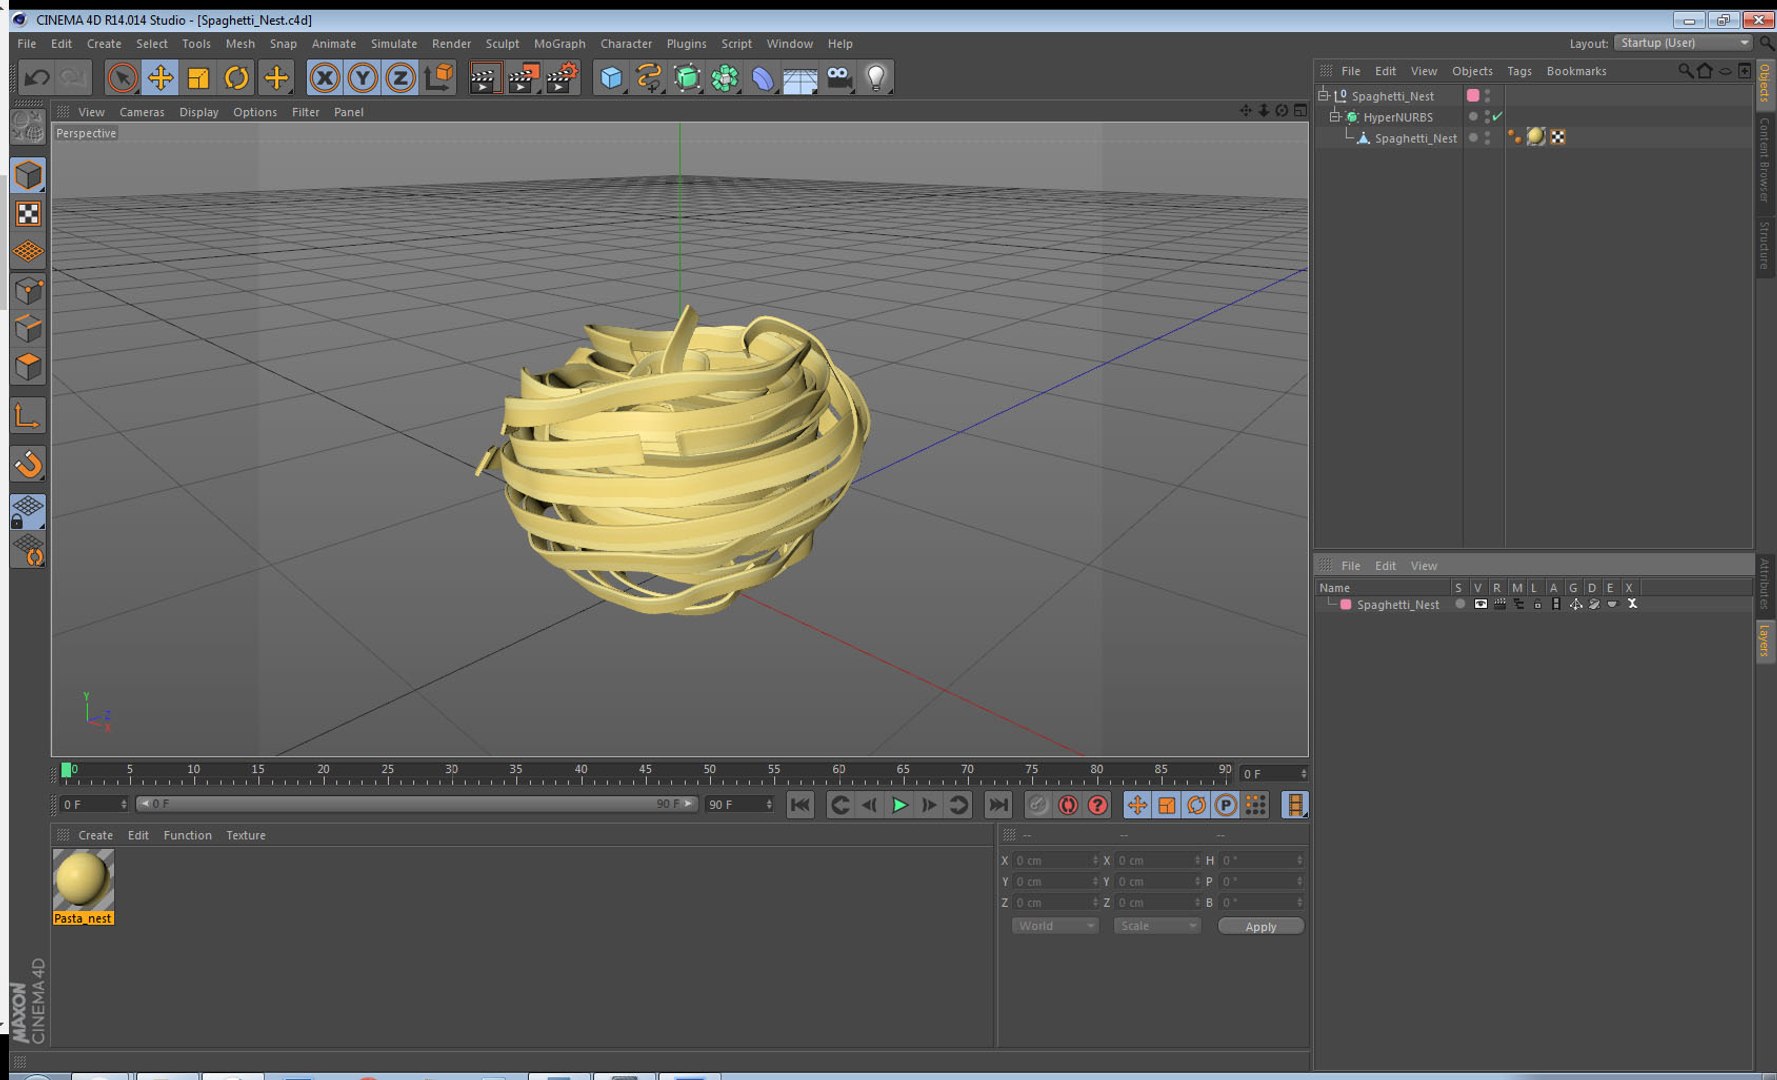Toggle Spaghetti_Nest layer view visibility
The image size is (1777, 1080).
1480,604
